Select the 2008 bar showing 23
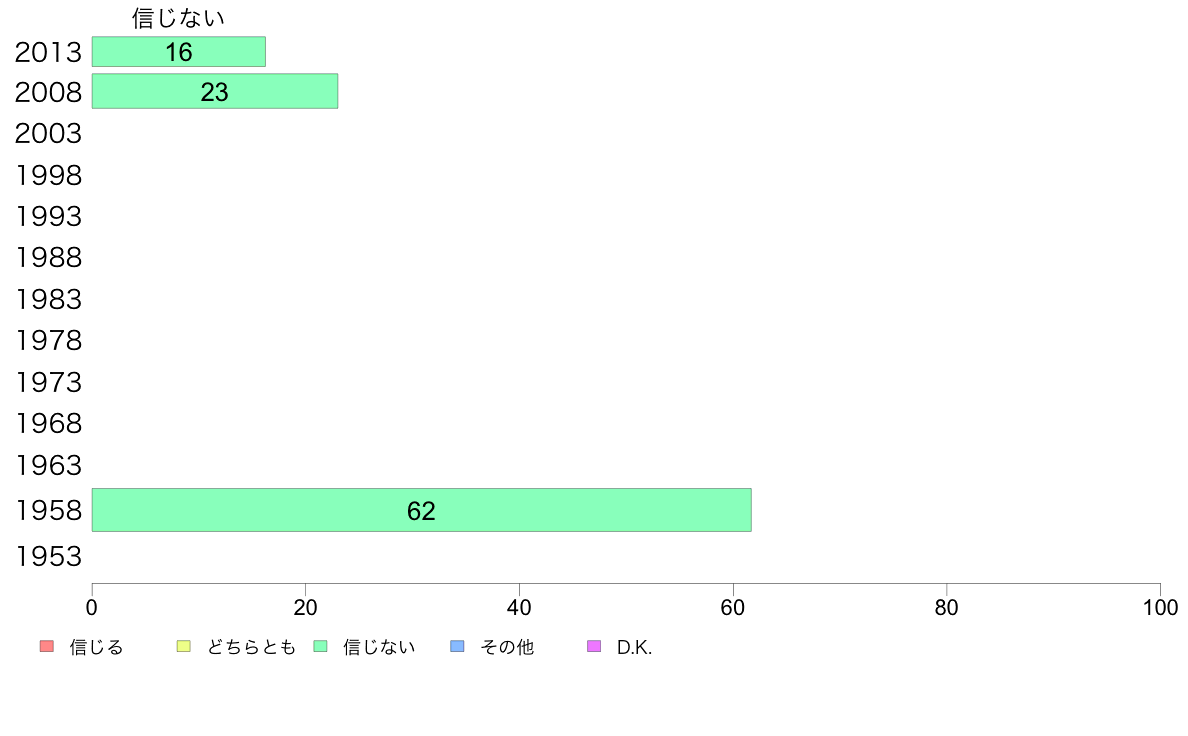This screenshot has height=736, width=1188. click(x=214, y=91)
